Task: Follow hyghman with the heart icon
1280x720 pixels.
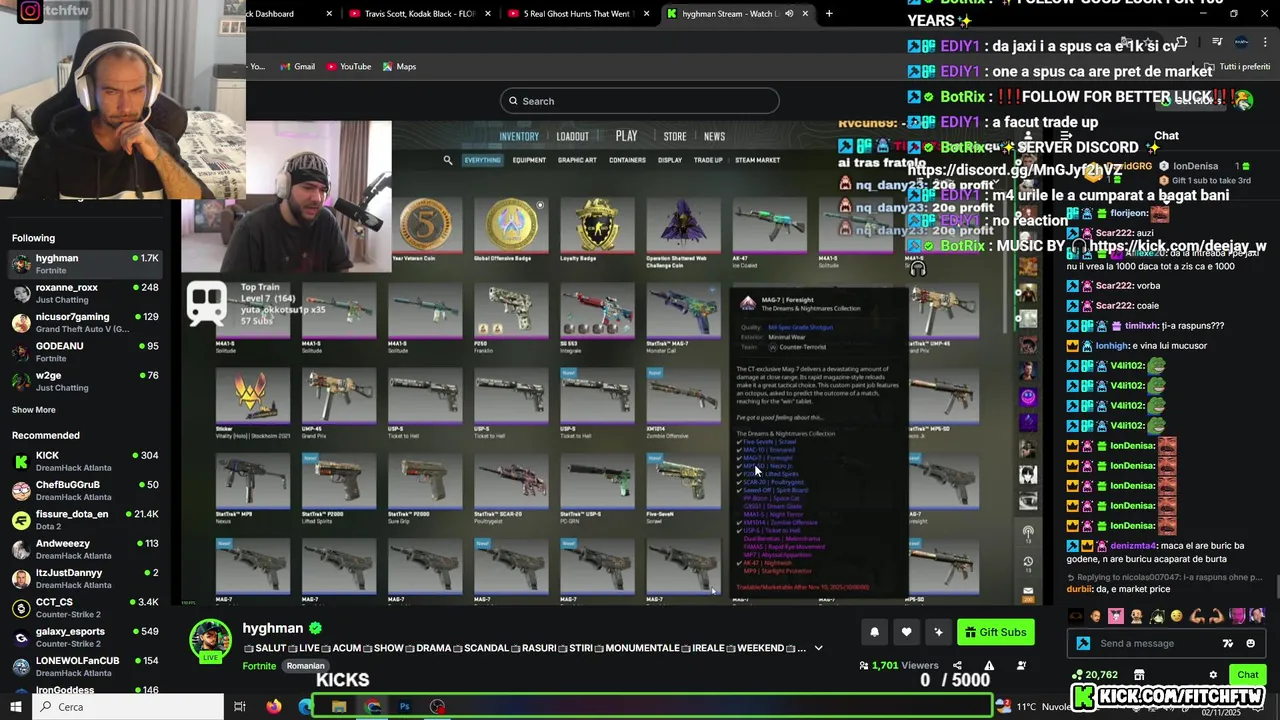Action: pyautogui.click(x=906, y=632)
